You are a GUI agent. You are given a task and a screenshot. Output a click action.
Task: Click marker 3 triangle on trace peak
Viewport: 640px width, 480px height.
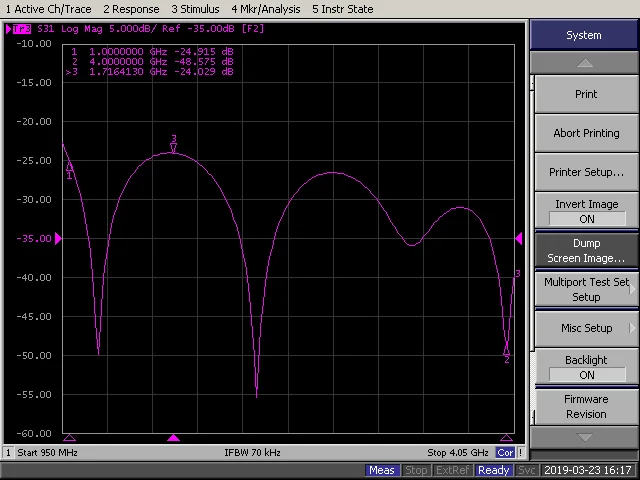click(174, 149)
